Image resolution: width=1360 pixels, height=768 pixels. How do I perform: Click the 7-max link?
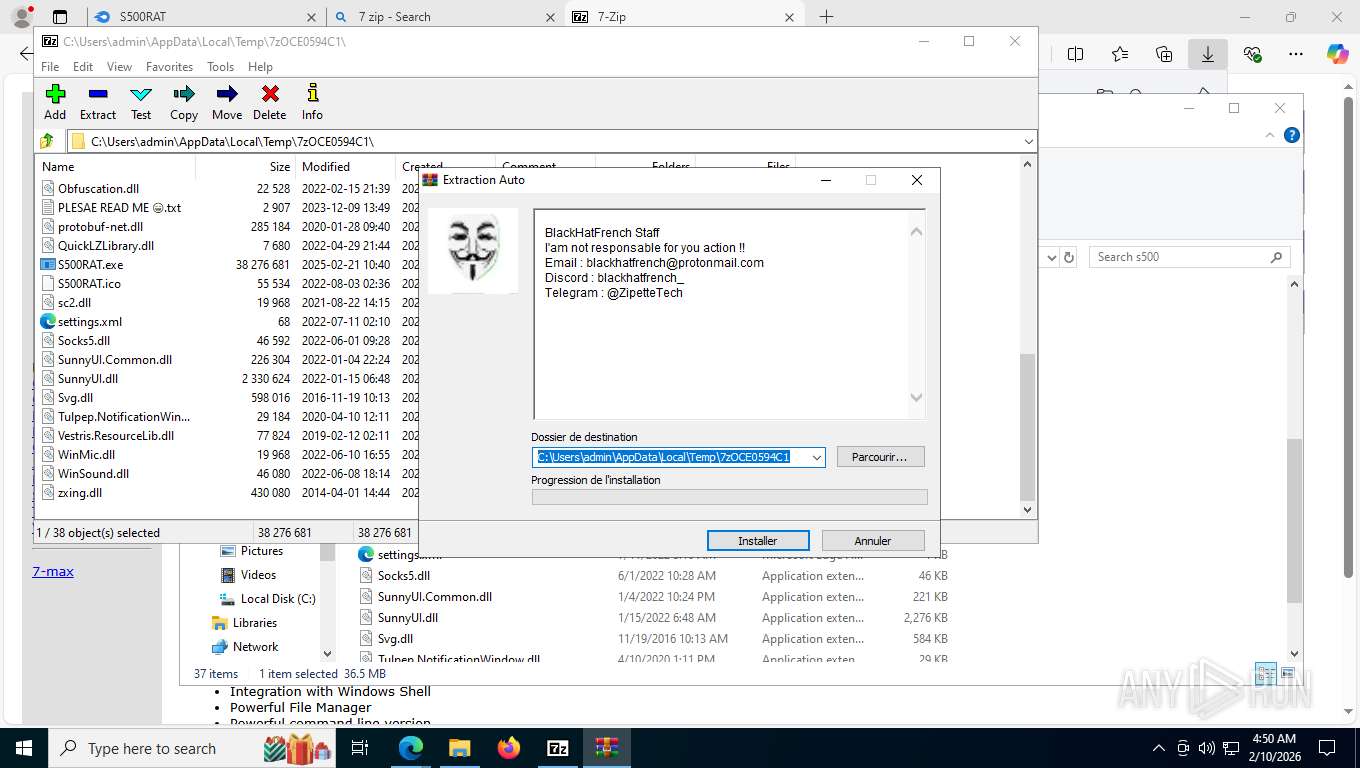pos(53,572)
